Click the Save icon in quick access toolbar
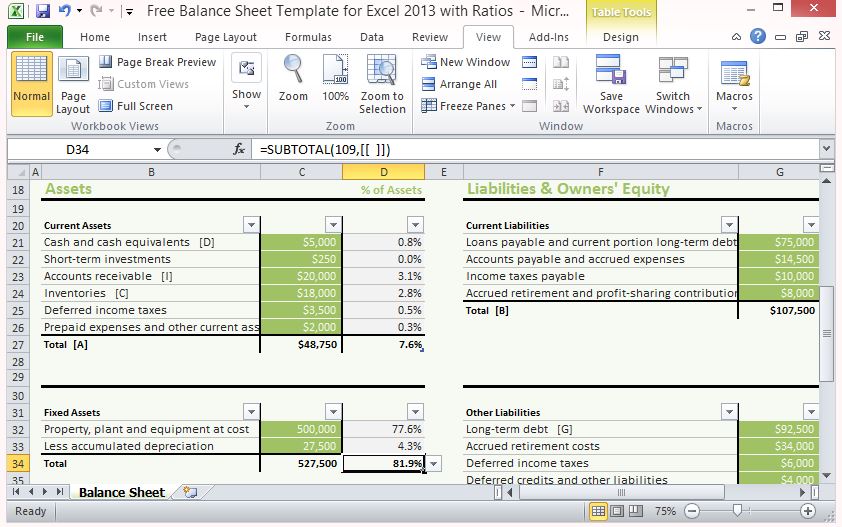Screen dimensions: 842x527 tap(42, 12)
